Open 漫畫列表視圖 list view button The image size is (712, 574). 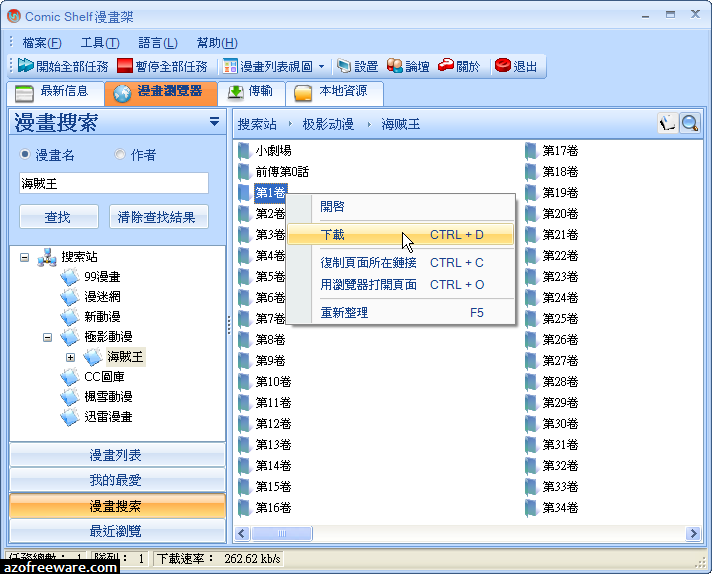click(268, 66)
